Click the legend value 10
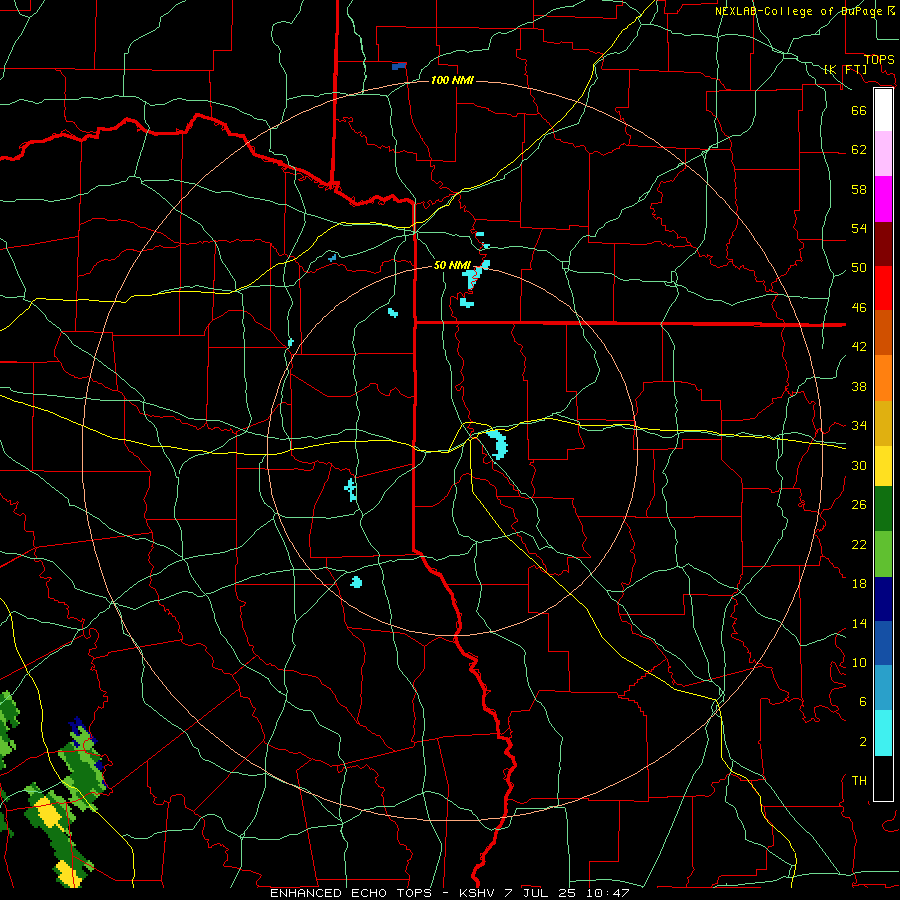This screenshot has width=900, height=900. tap(859, 662)
